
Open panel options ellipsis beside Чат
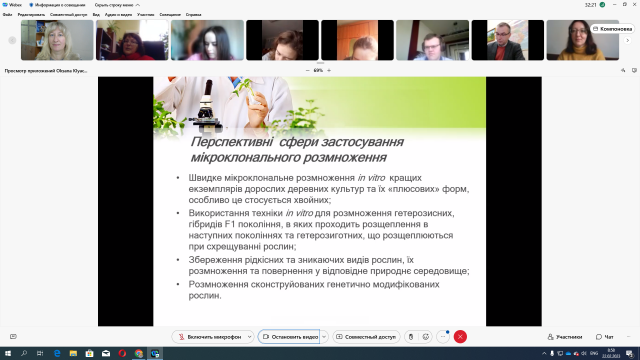click(x=629, y=337)
